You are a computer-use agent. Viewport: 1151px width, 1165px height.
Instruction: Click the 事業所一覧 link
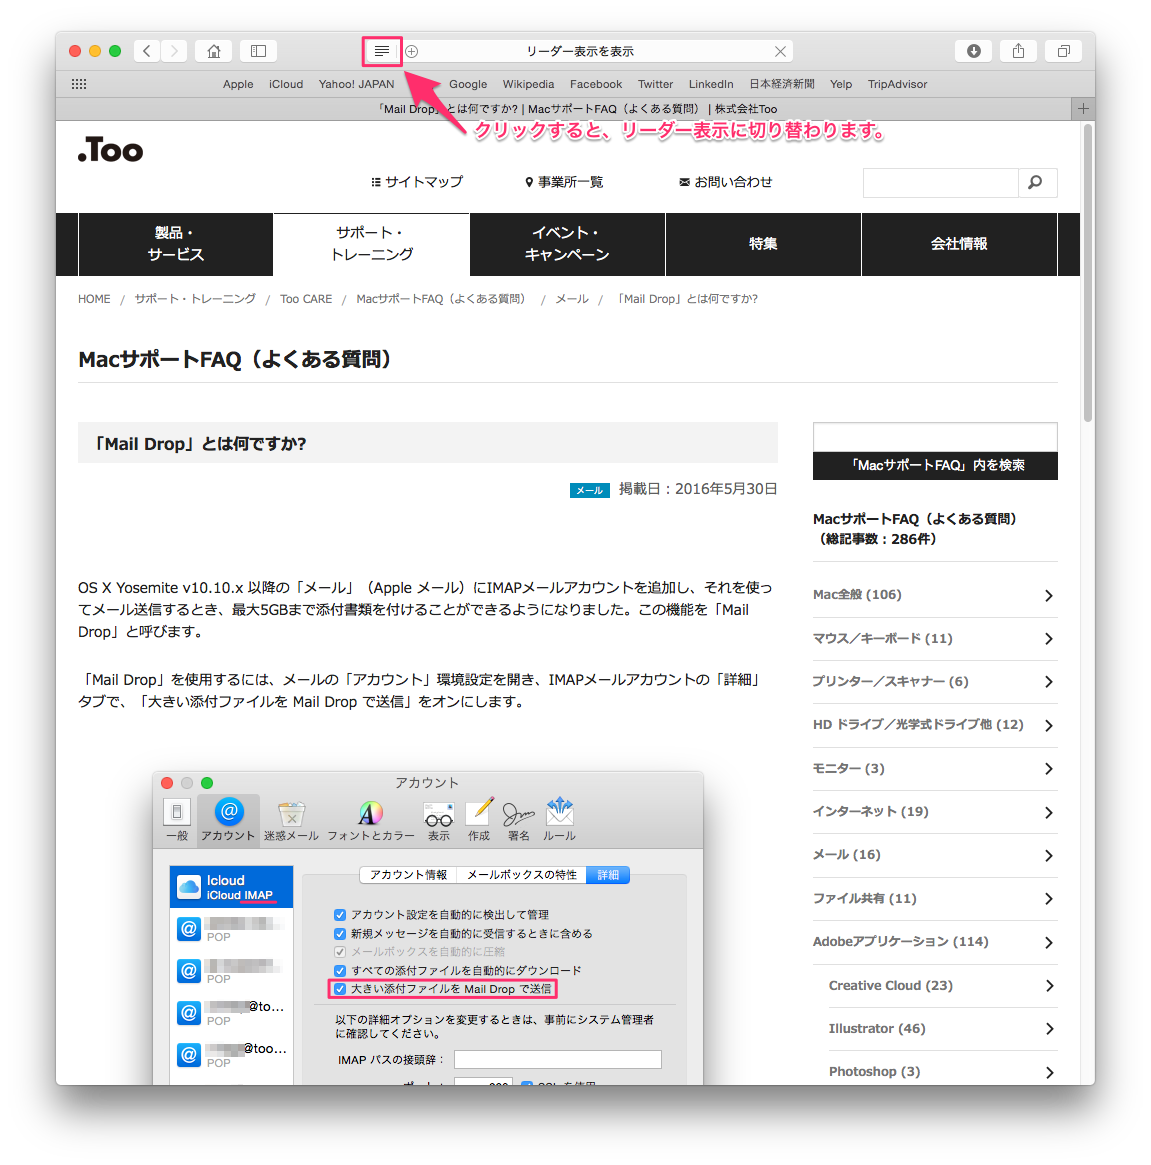pyautogui.click(x=564, y=182)
